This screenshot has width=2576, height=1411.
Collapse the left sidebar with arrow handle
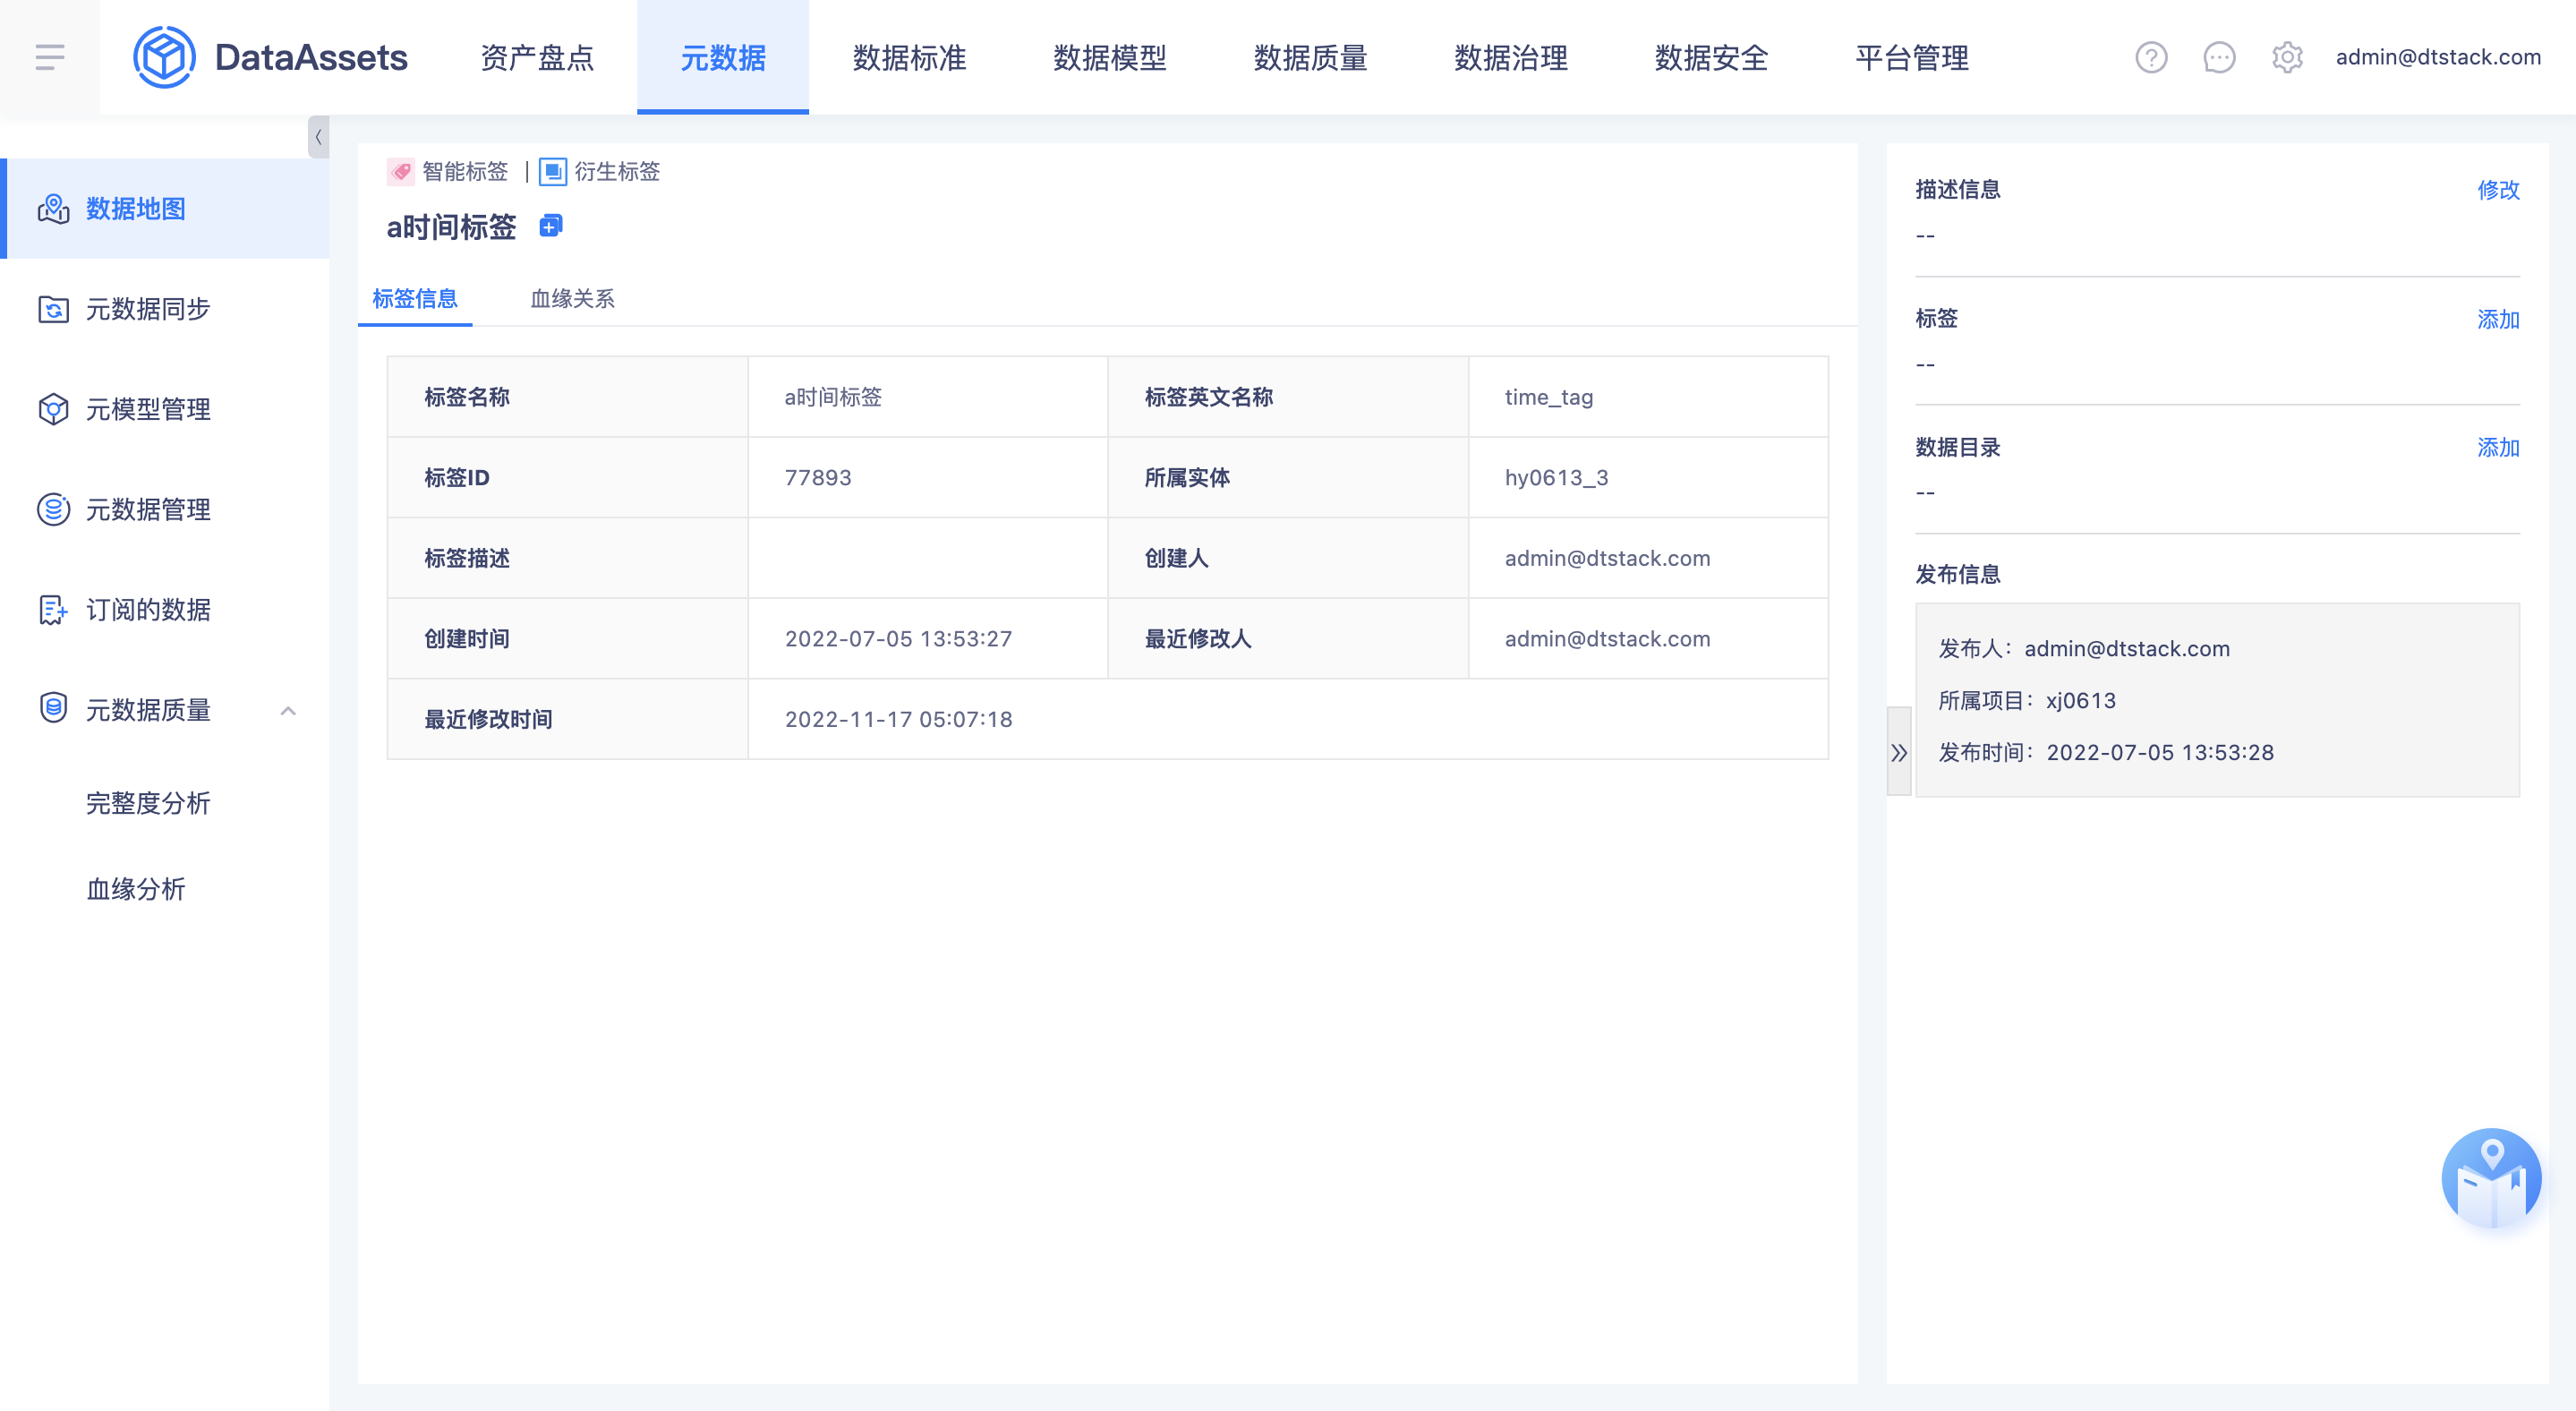(x=318, y=137)
